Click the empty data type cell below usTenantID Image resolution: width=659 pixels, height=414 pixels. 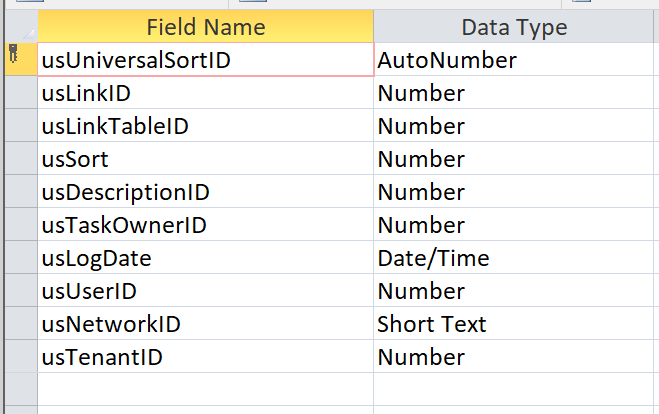click(514, 389)
